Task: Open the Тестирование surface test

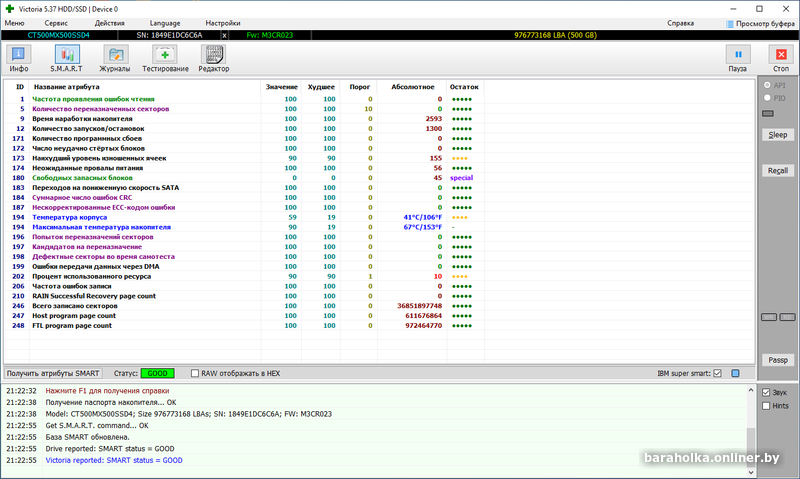Action: pyautogui.click(x=165, y=59)
